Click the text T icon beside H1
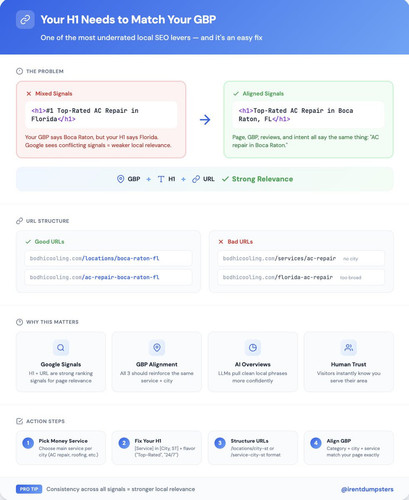Screen dimensions: 409x500 (161, 179)
